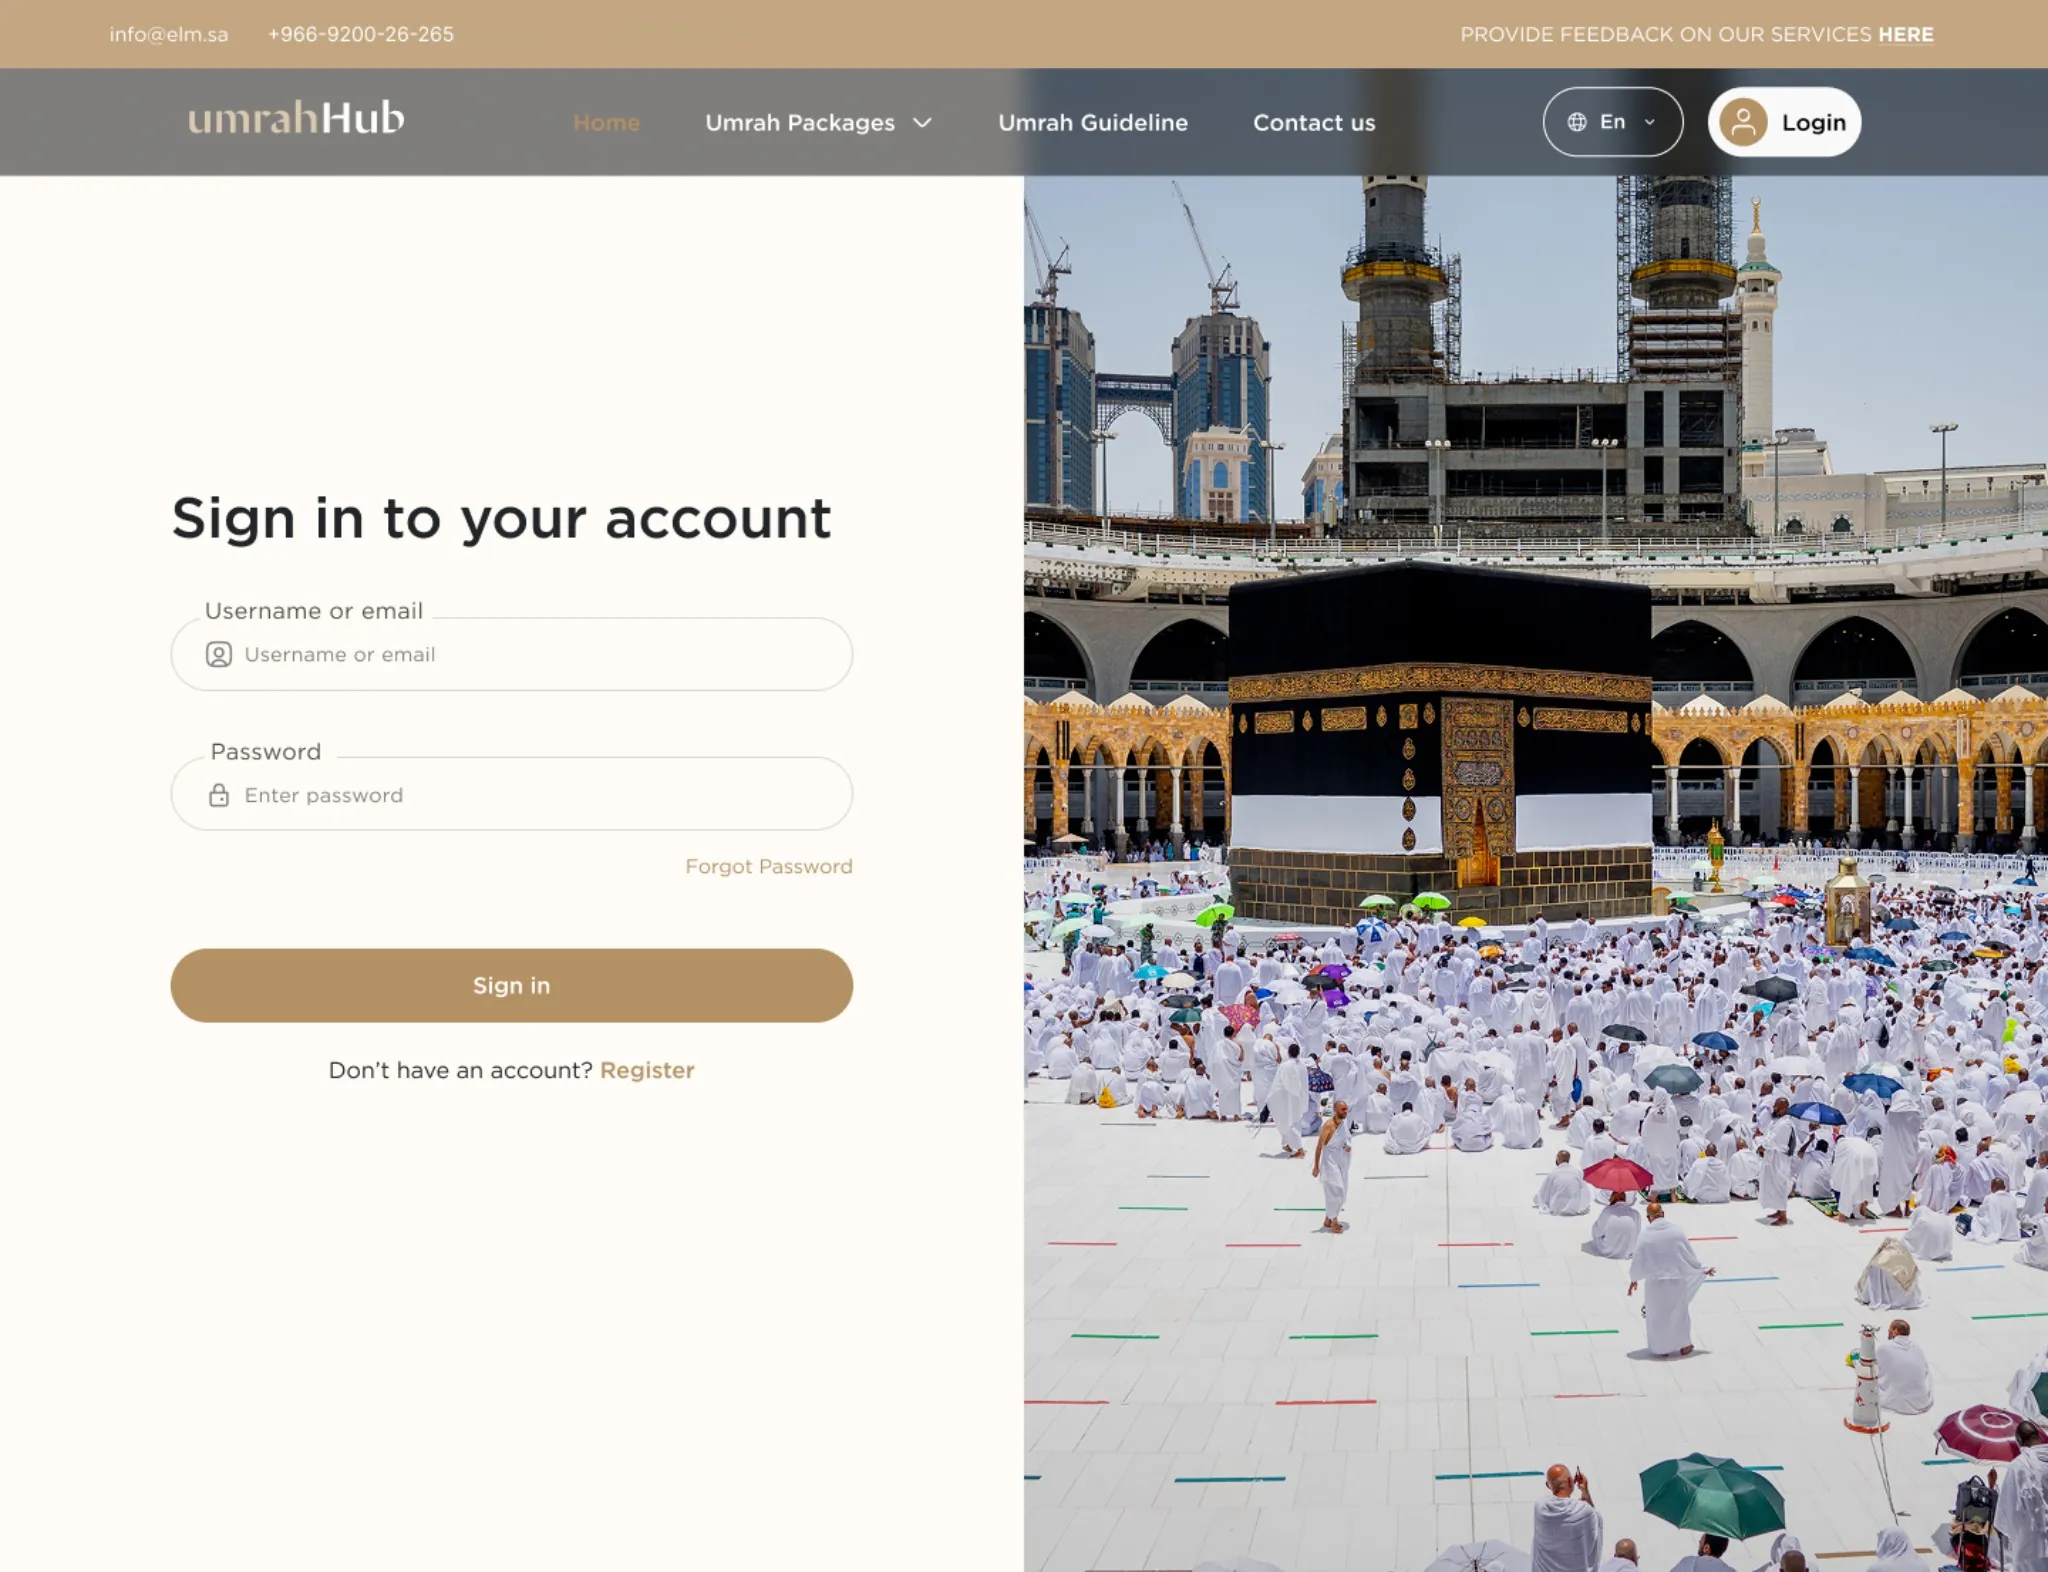This screenshot has width=2048, height=1572.
Task: Navigate to Contact us
Action: click(x=1314, y=123)
